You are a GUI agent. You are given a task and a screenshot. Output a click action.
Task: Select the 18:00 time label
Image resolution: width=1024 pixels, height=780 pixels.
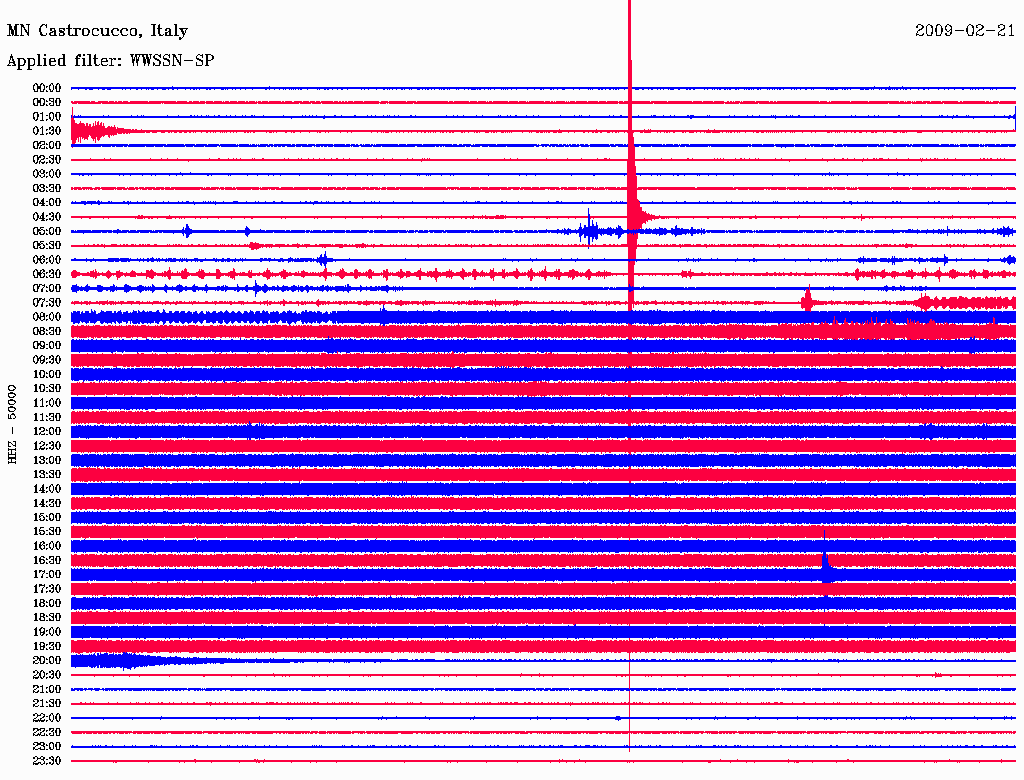tap(47, 603)
